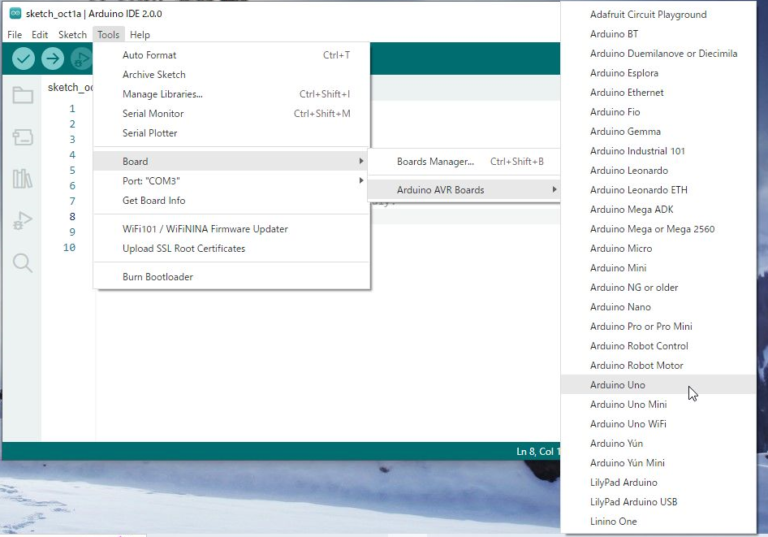Open the Library Manager sidebar icon
This screenshot has height=537, width=768.
(x=23, y=179)
